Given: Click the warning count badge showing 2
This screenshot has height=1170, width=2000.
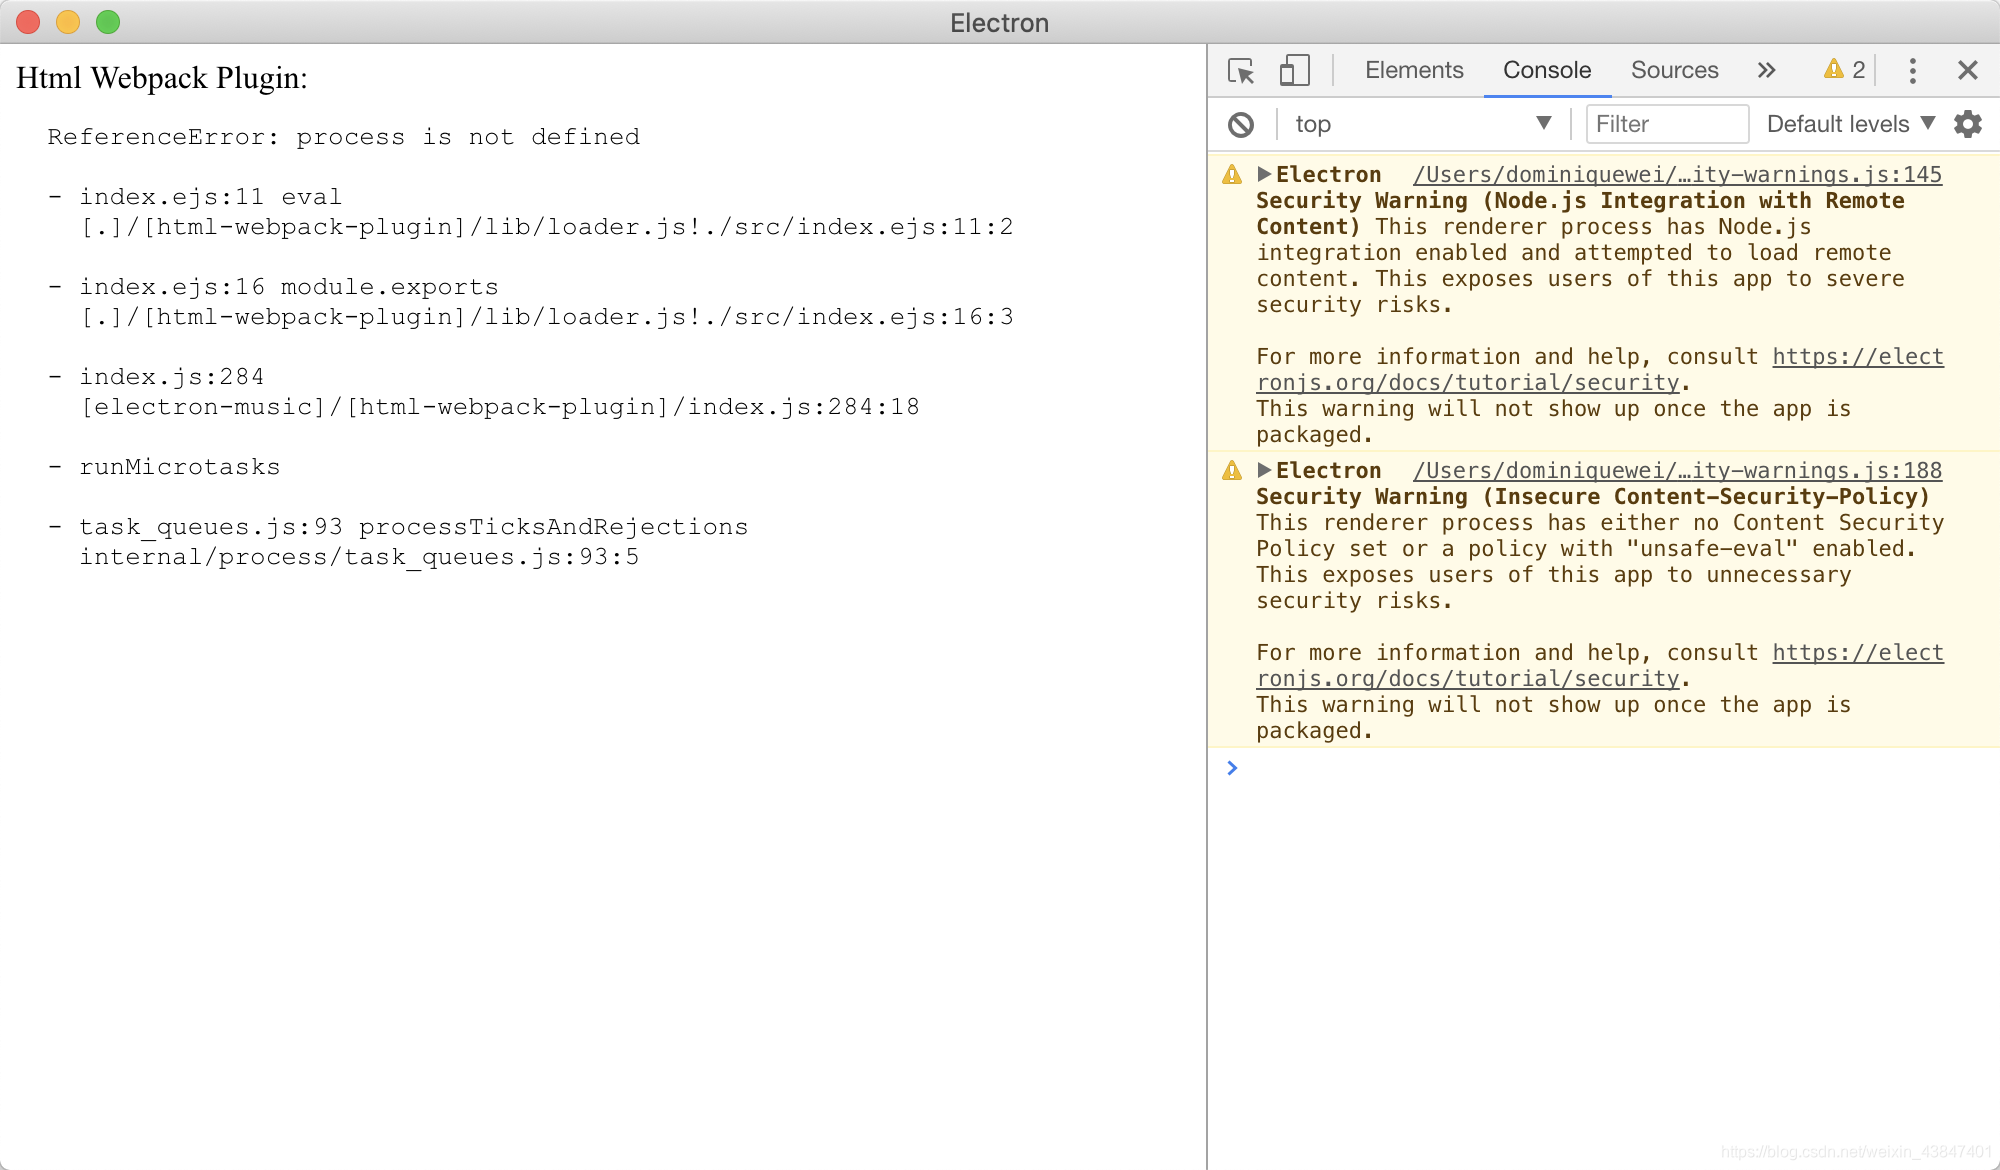Looking at the screenshot, I should click(x=1845, y=70).
